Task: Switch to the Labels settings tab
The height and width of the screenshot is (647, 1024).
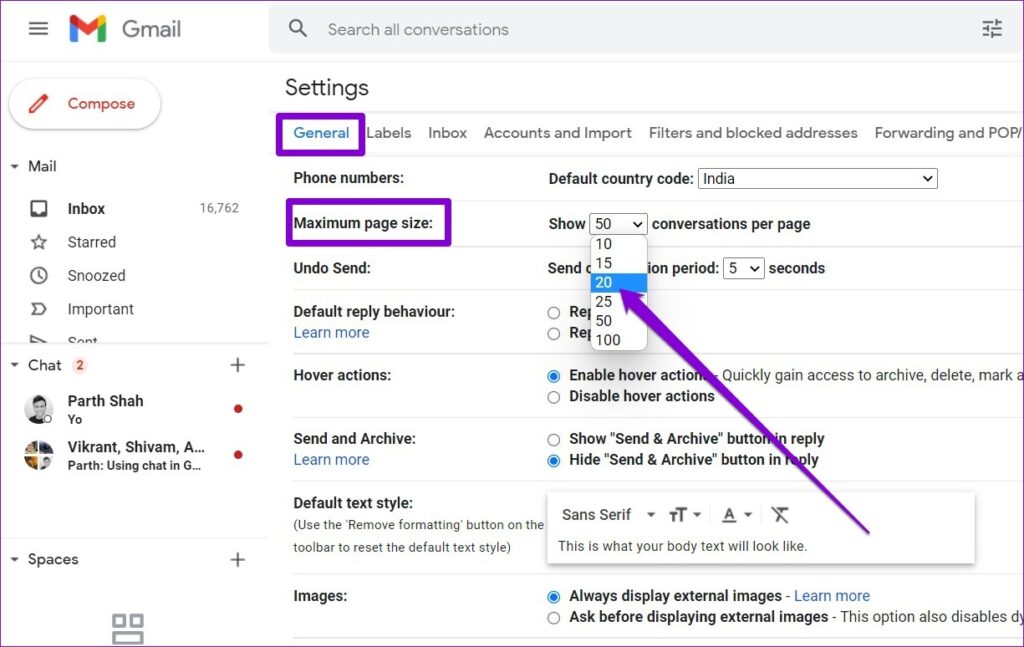Action: pyautogui.click(x=389, y=132)
